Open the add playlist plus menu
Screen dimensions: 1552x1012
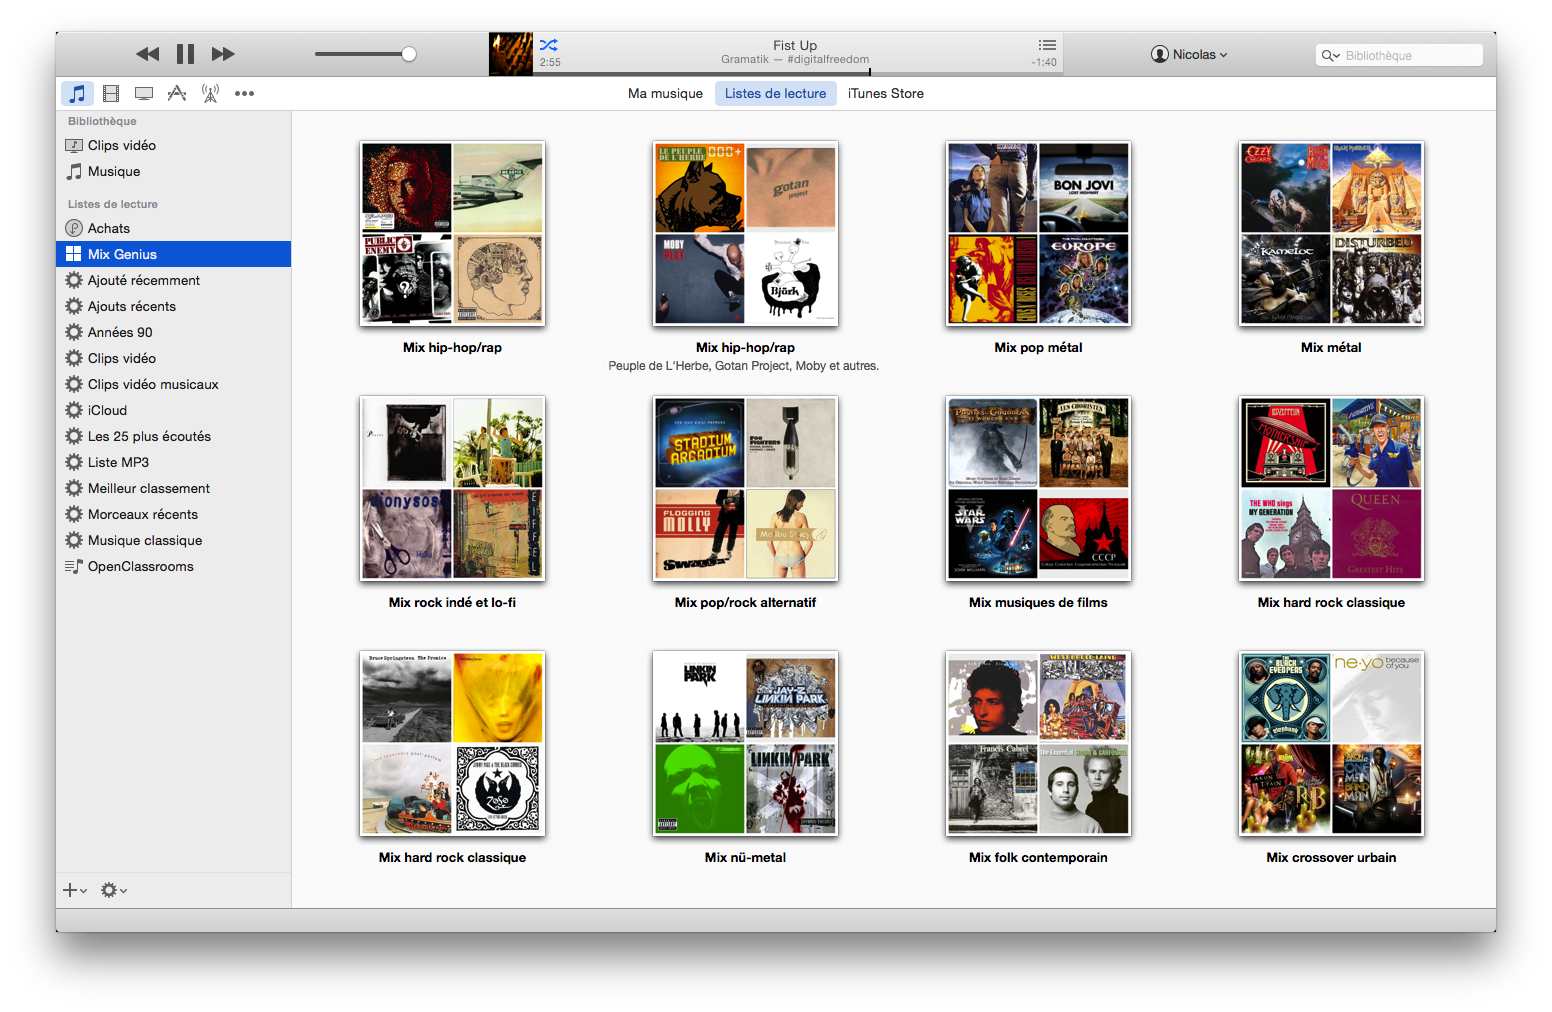point(75,890)
